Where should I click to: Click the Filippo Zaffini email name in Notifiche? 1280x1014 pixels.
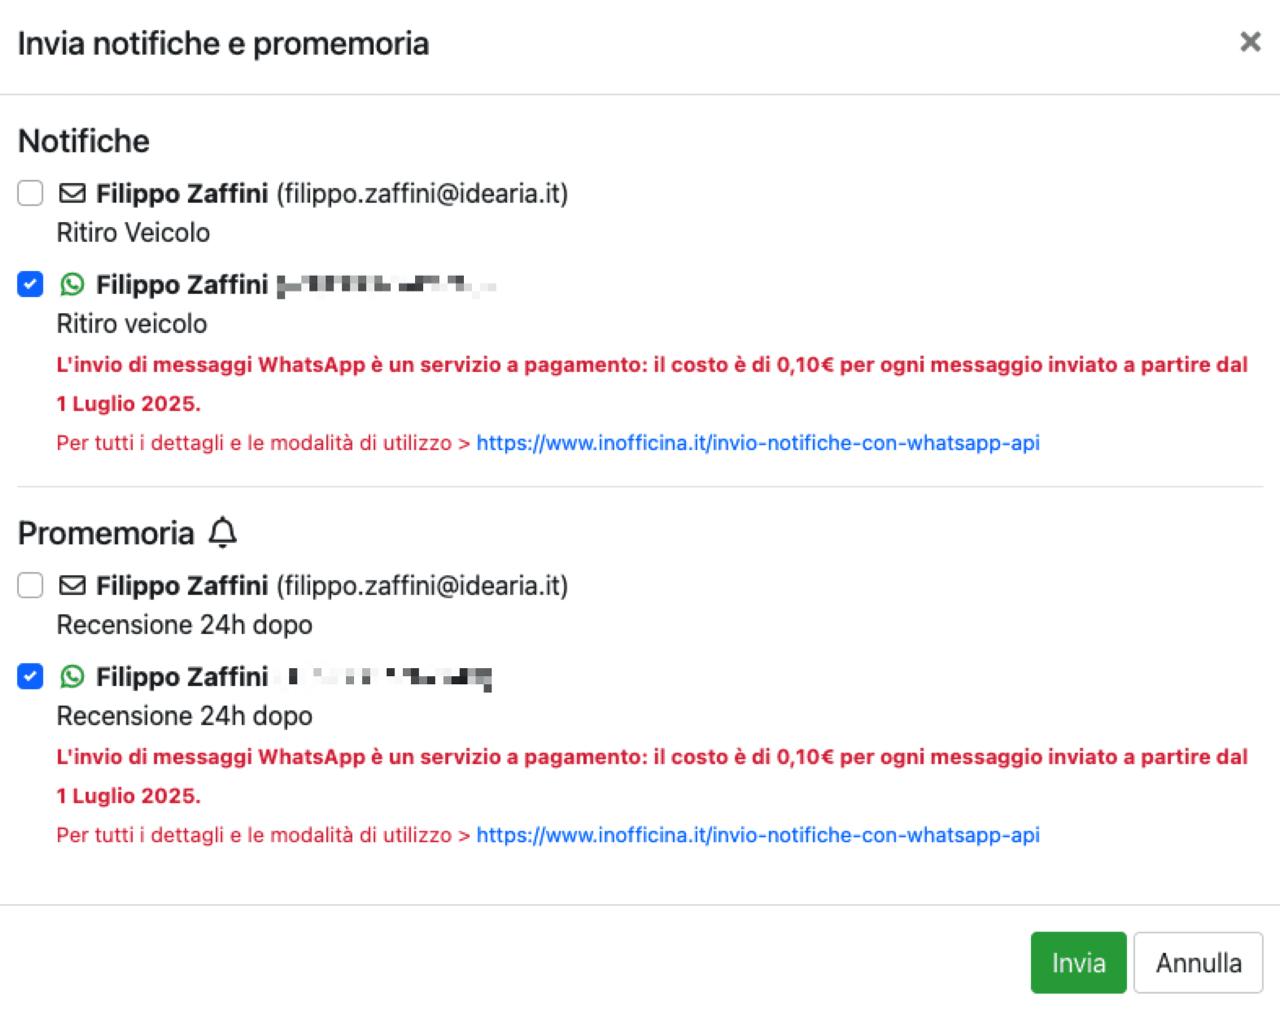tap(182, 193)
